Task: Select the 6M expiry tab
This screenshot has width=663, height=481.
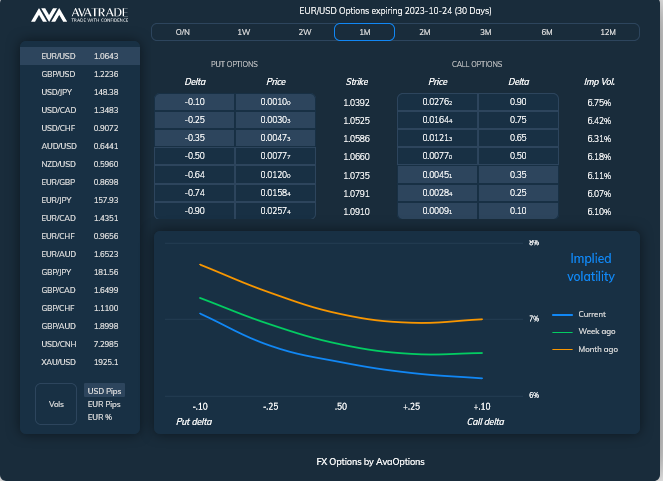Action: tap(547, 32)
